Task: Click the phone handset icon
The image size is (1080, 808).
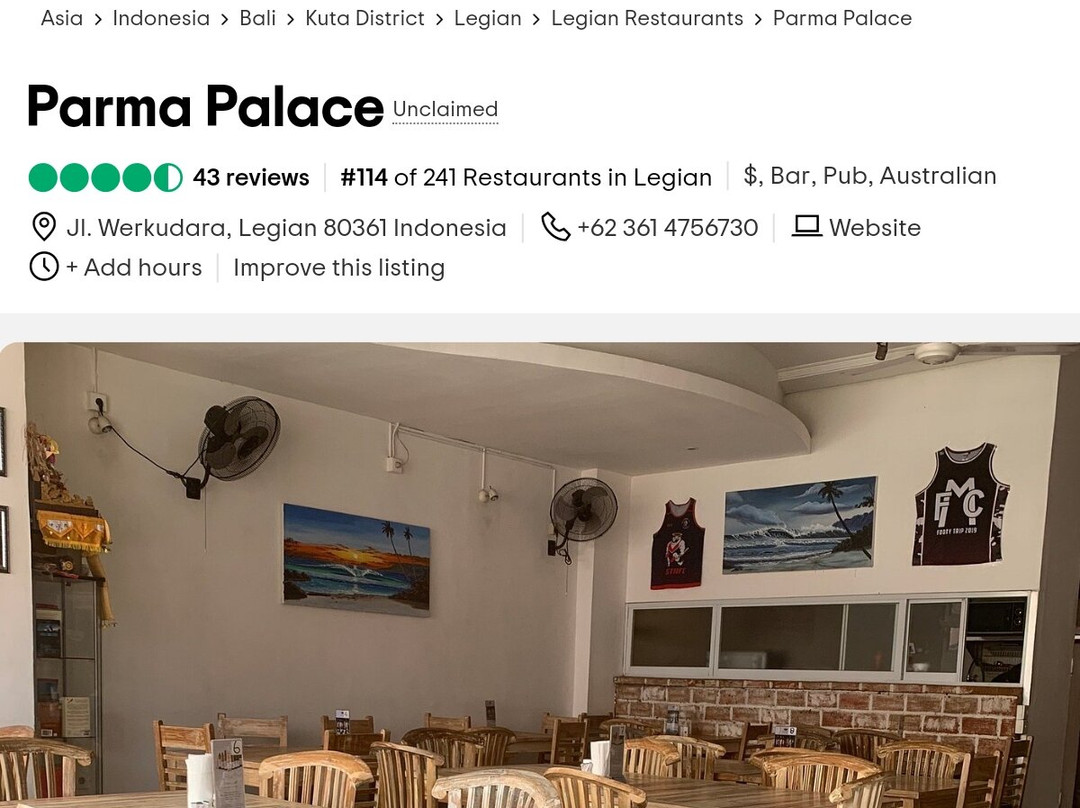Action: [555, 227]
